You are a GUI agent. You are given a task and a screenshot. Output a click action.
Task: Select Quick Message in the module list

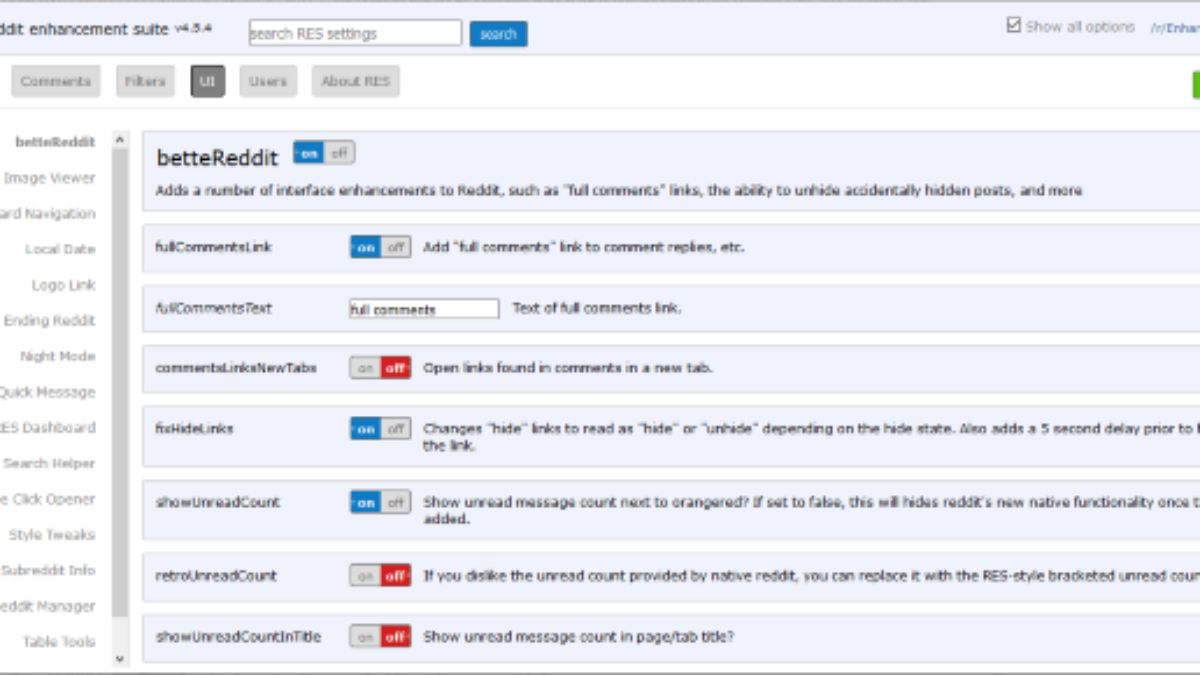tap(48, 392)
